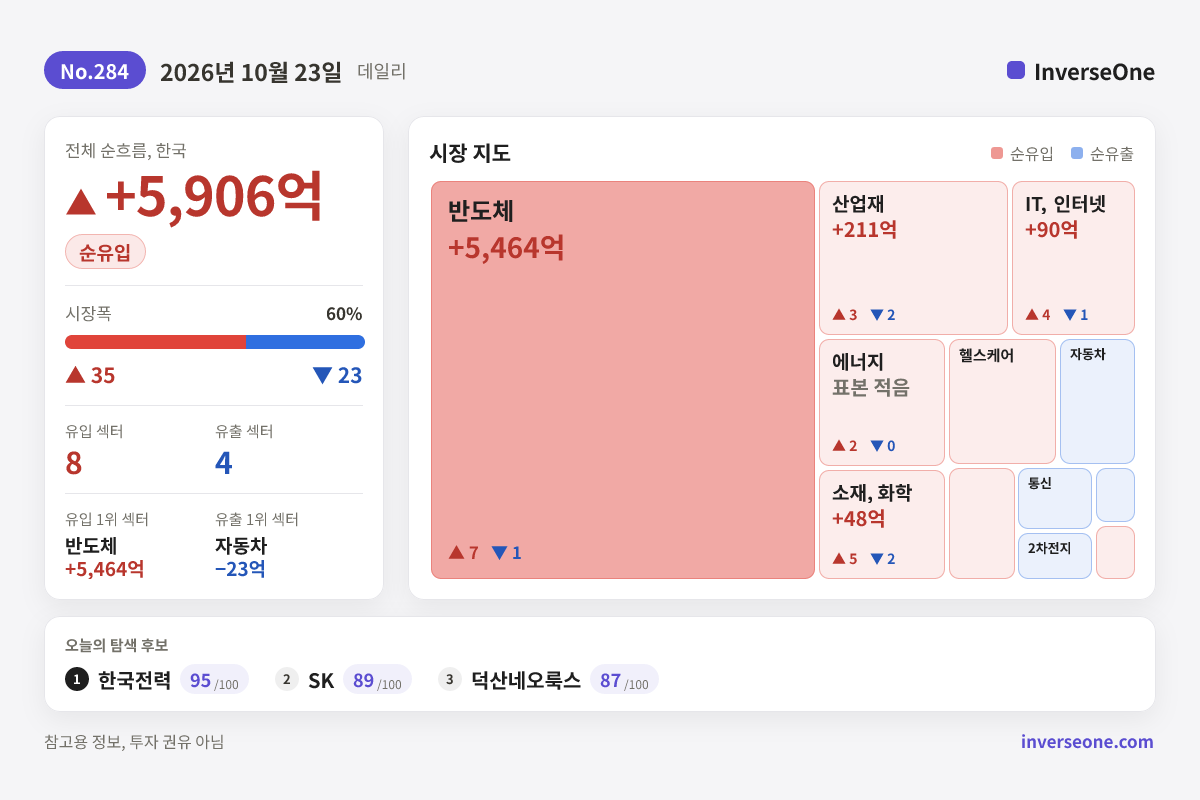Select the IT, 인터넷 treemap tile
1200x800 pixels.
pyautogui.click(x=1073, y=258)
